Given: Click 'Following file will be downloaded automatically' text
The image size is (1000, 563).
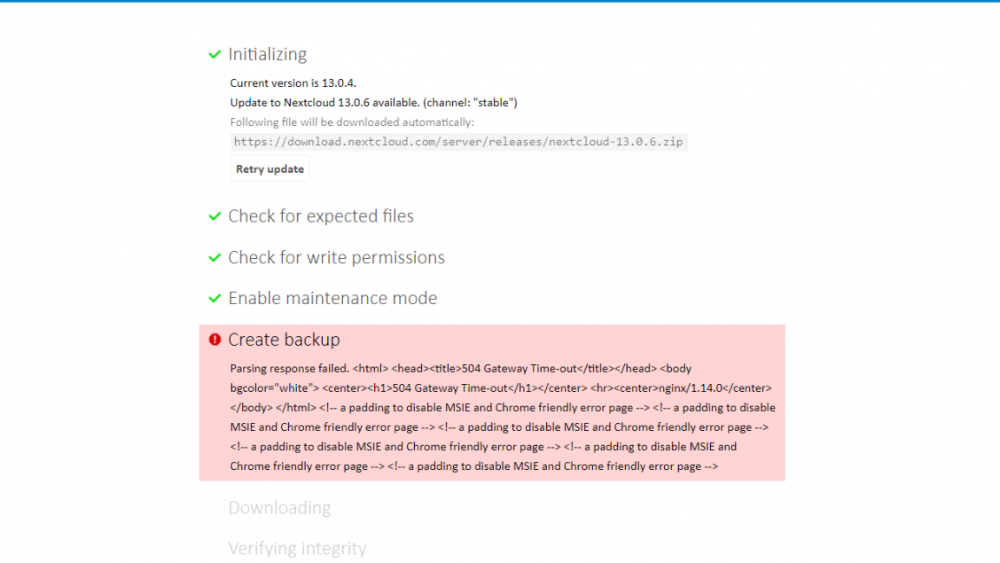Looking at the screenshot, I should (352, 122).
